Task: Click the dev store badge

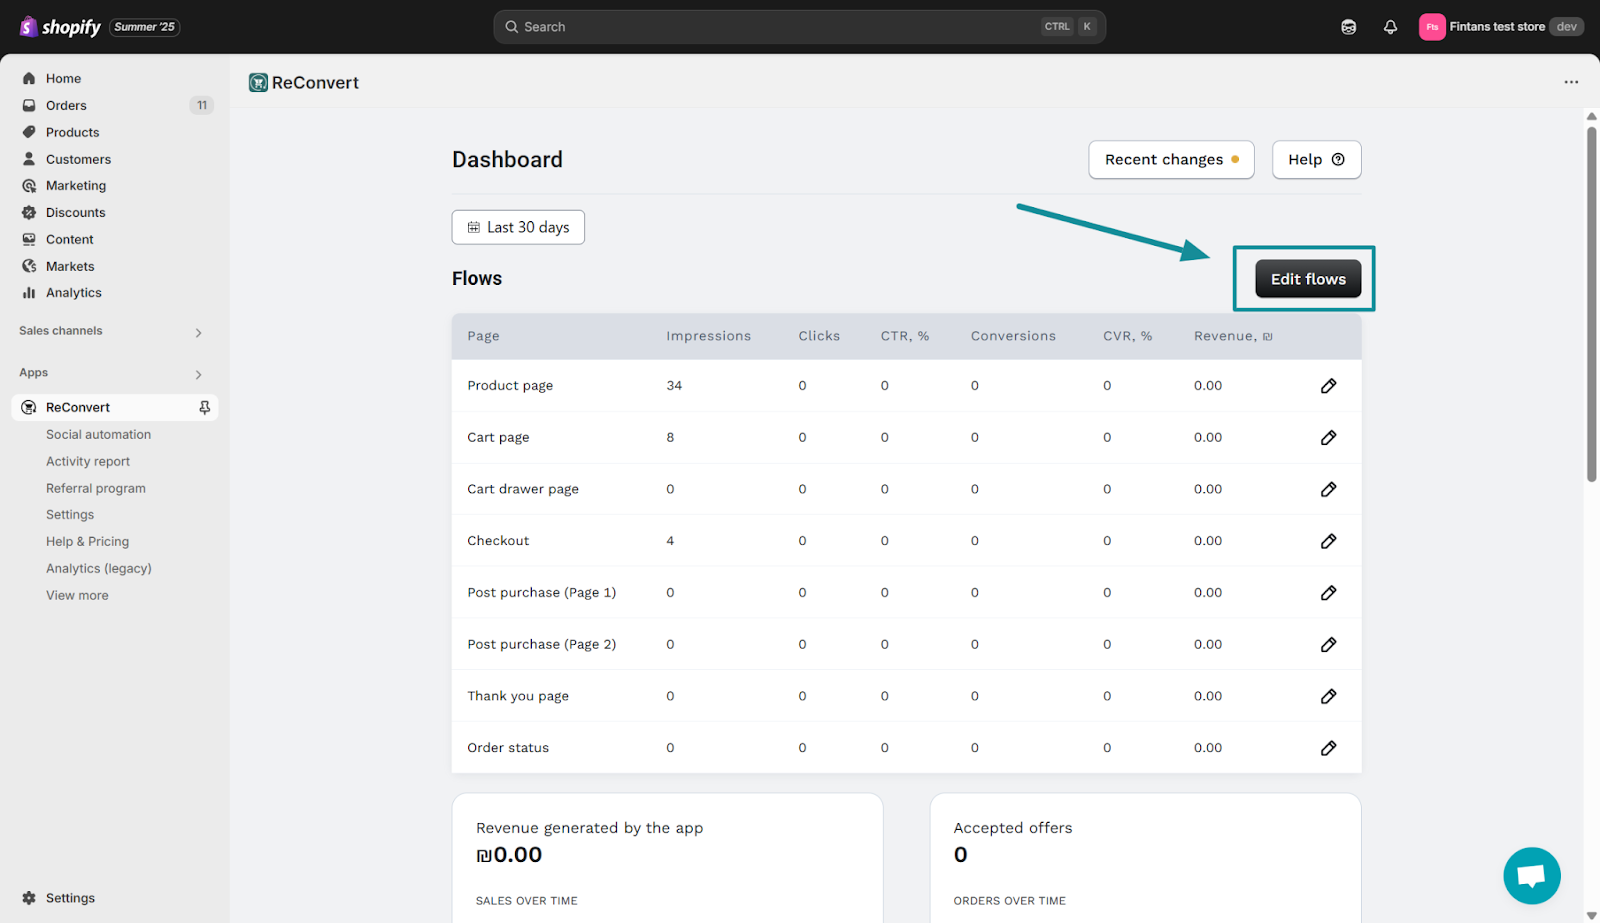Action: (1566, 27)
